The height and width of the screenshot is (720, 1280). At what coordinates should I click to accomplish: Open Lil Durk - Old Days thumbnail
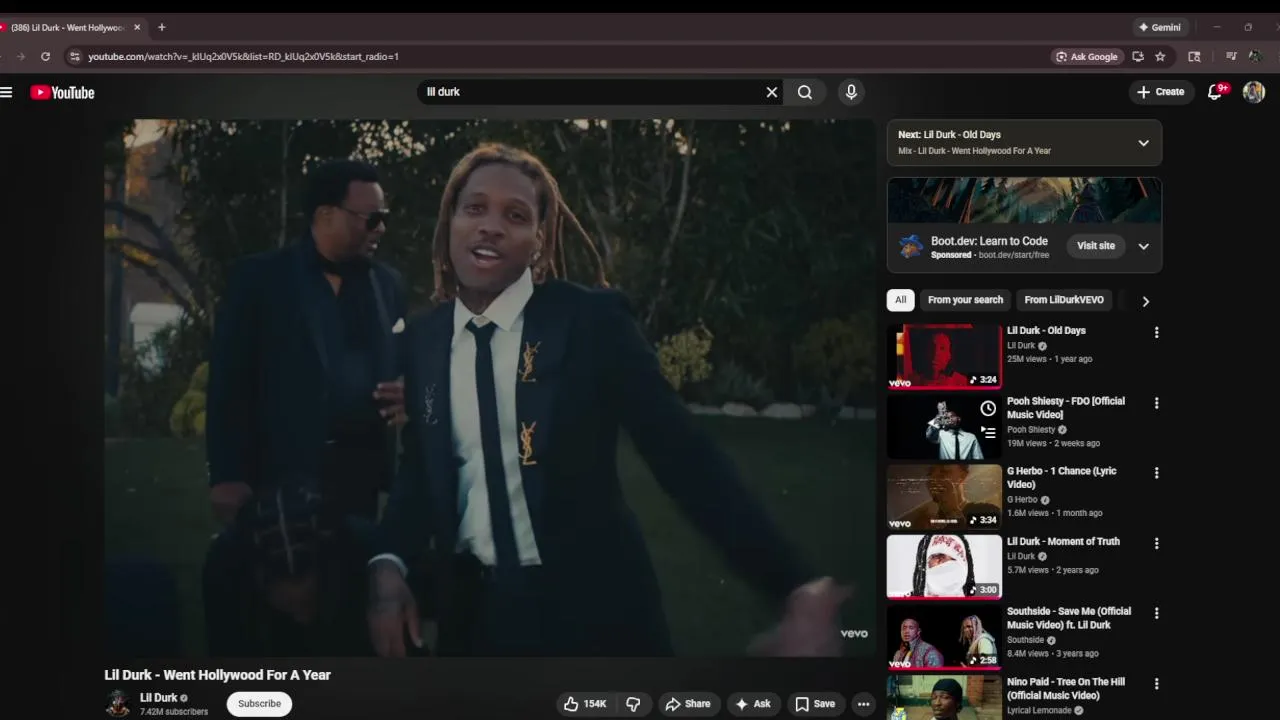point(944,355)
